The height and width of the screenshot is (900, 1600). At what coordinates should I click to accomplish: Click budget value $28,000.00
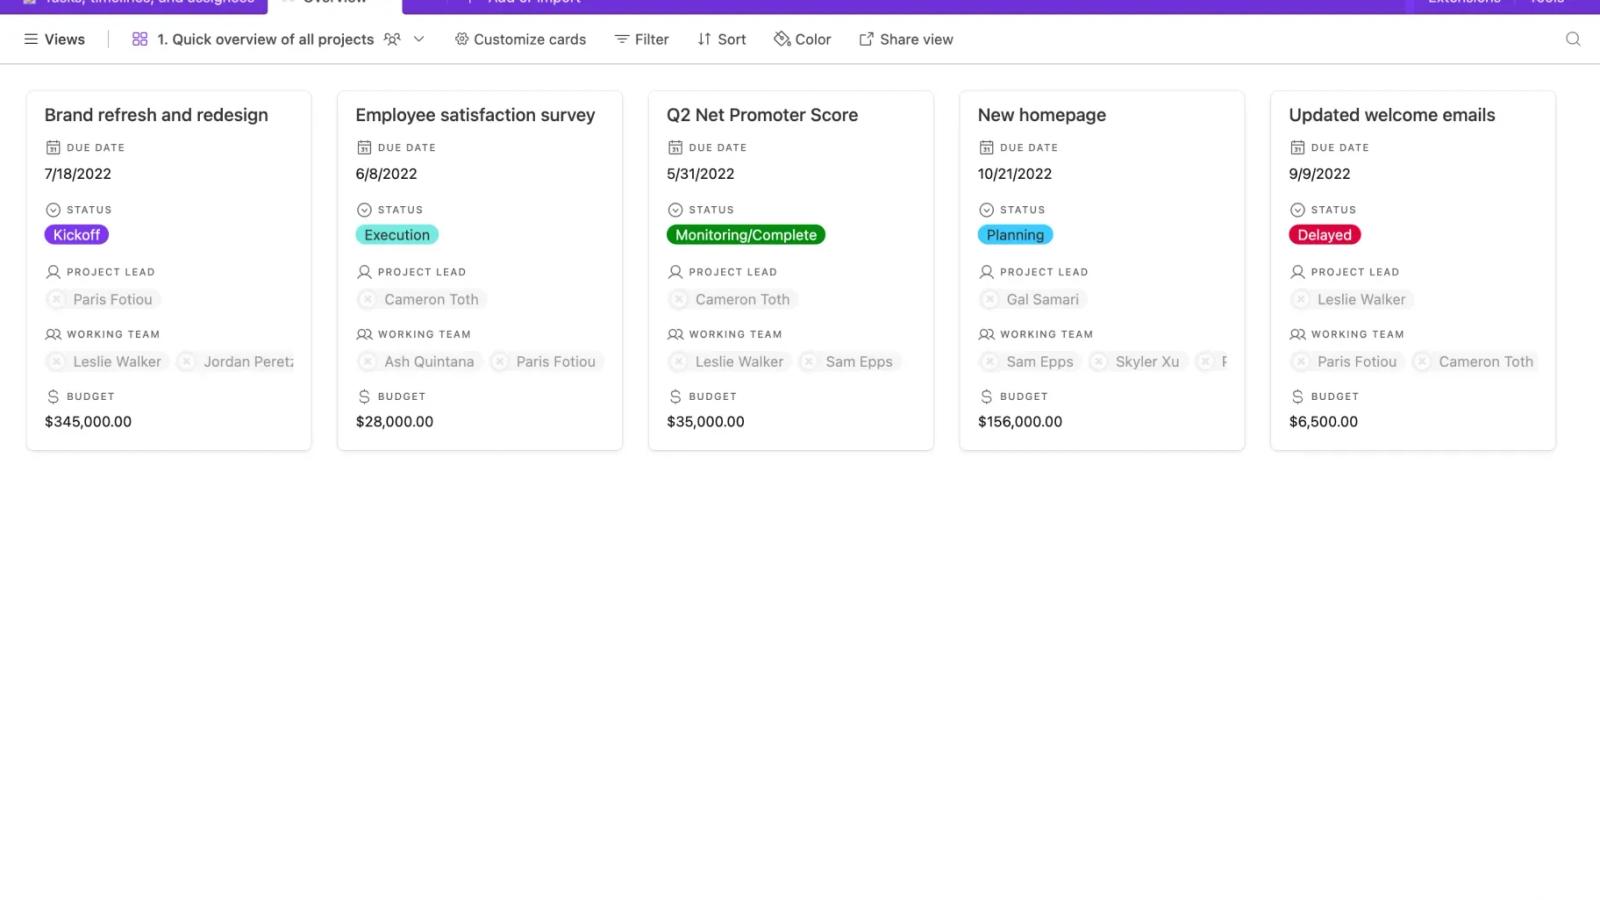tap(394, 421)
